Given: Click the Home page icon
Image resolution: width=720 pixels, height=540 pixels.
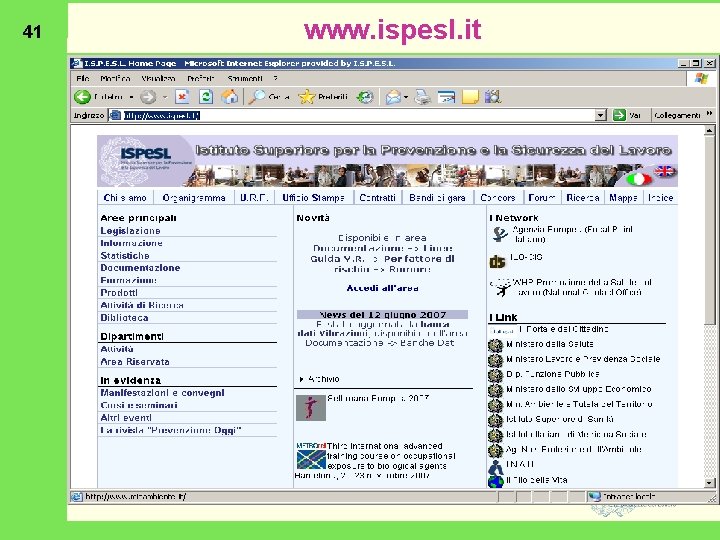Looking at the screenshot, I should coord(230,96).
